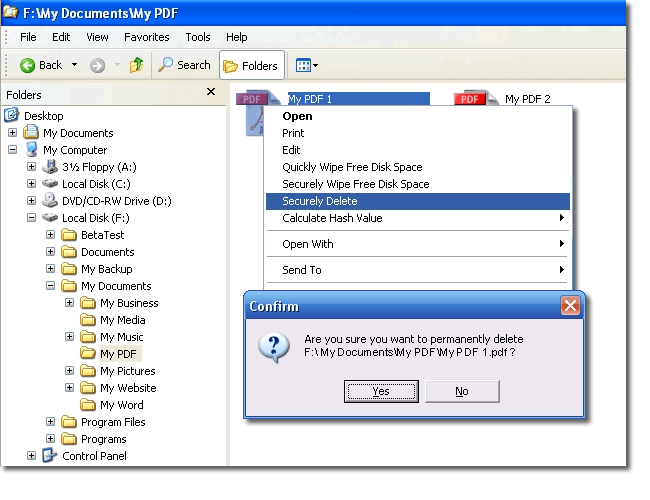Open the Favorites menu
The height and width of the screenshot is (500, 650).
tap(147, 37)
